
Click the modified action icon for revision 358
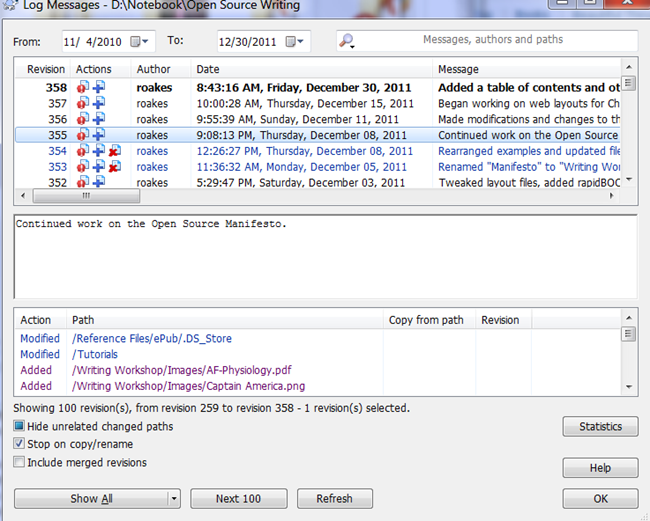tap(84, 88)
